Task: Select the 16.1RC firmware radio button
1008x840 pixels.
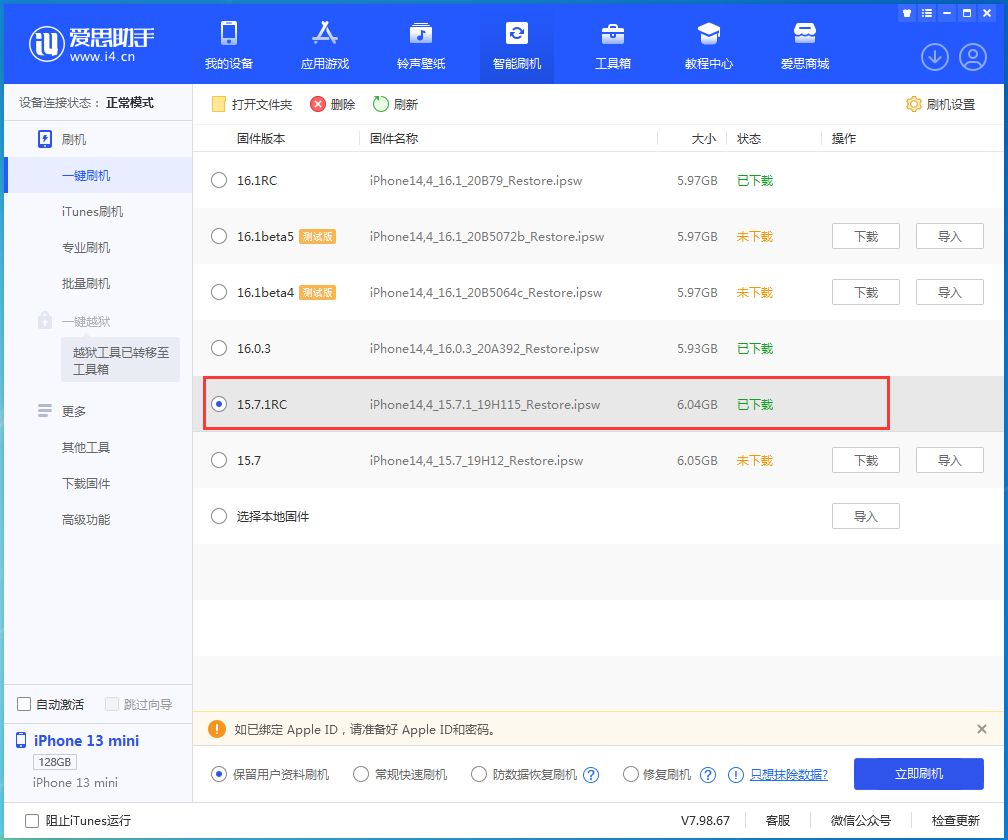Action: pos(219,180)
